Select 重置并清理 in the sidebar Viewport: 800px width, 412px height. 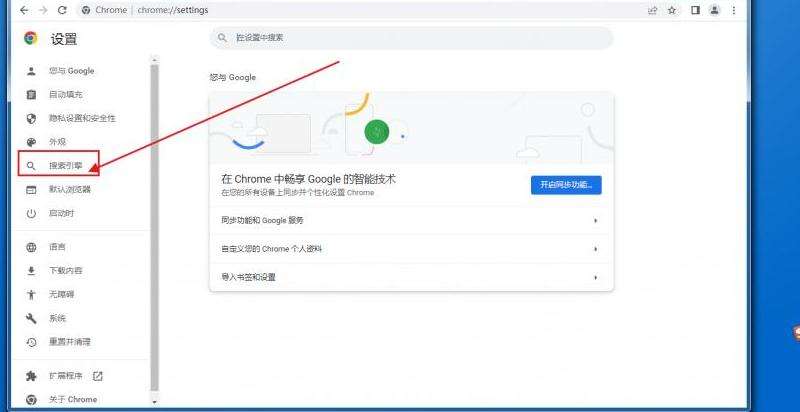click(69, 342)
